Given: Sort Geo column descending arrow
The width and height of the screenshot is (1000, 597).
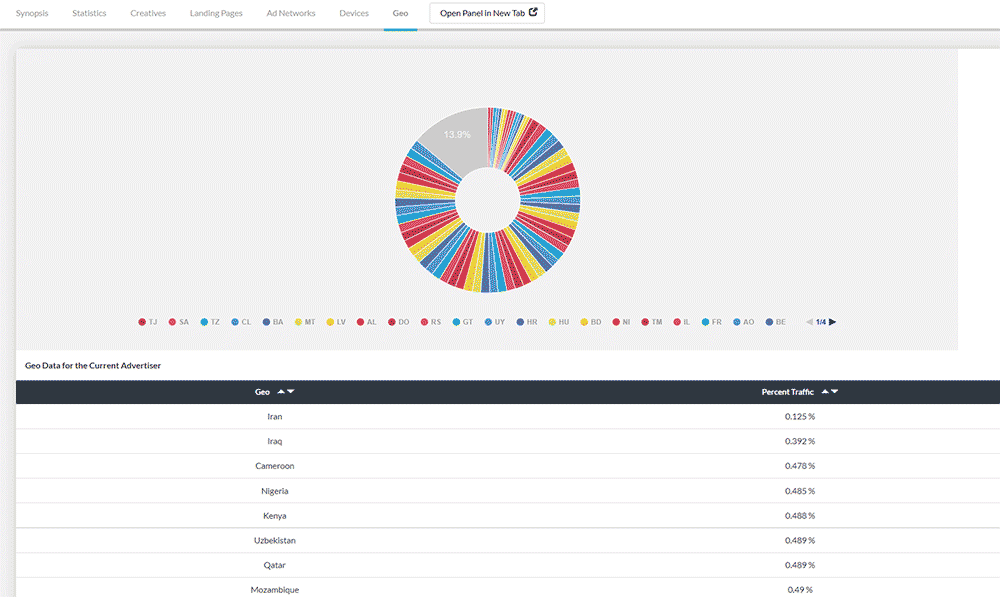Looking at the screenshot, I should (291, 392).
